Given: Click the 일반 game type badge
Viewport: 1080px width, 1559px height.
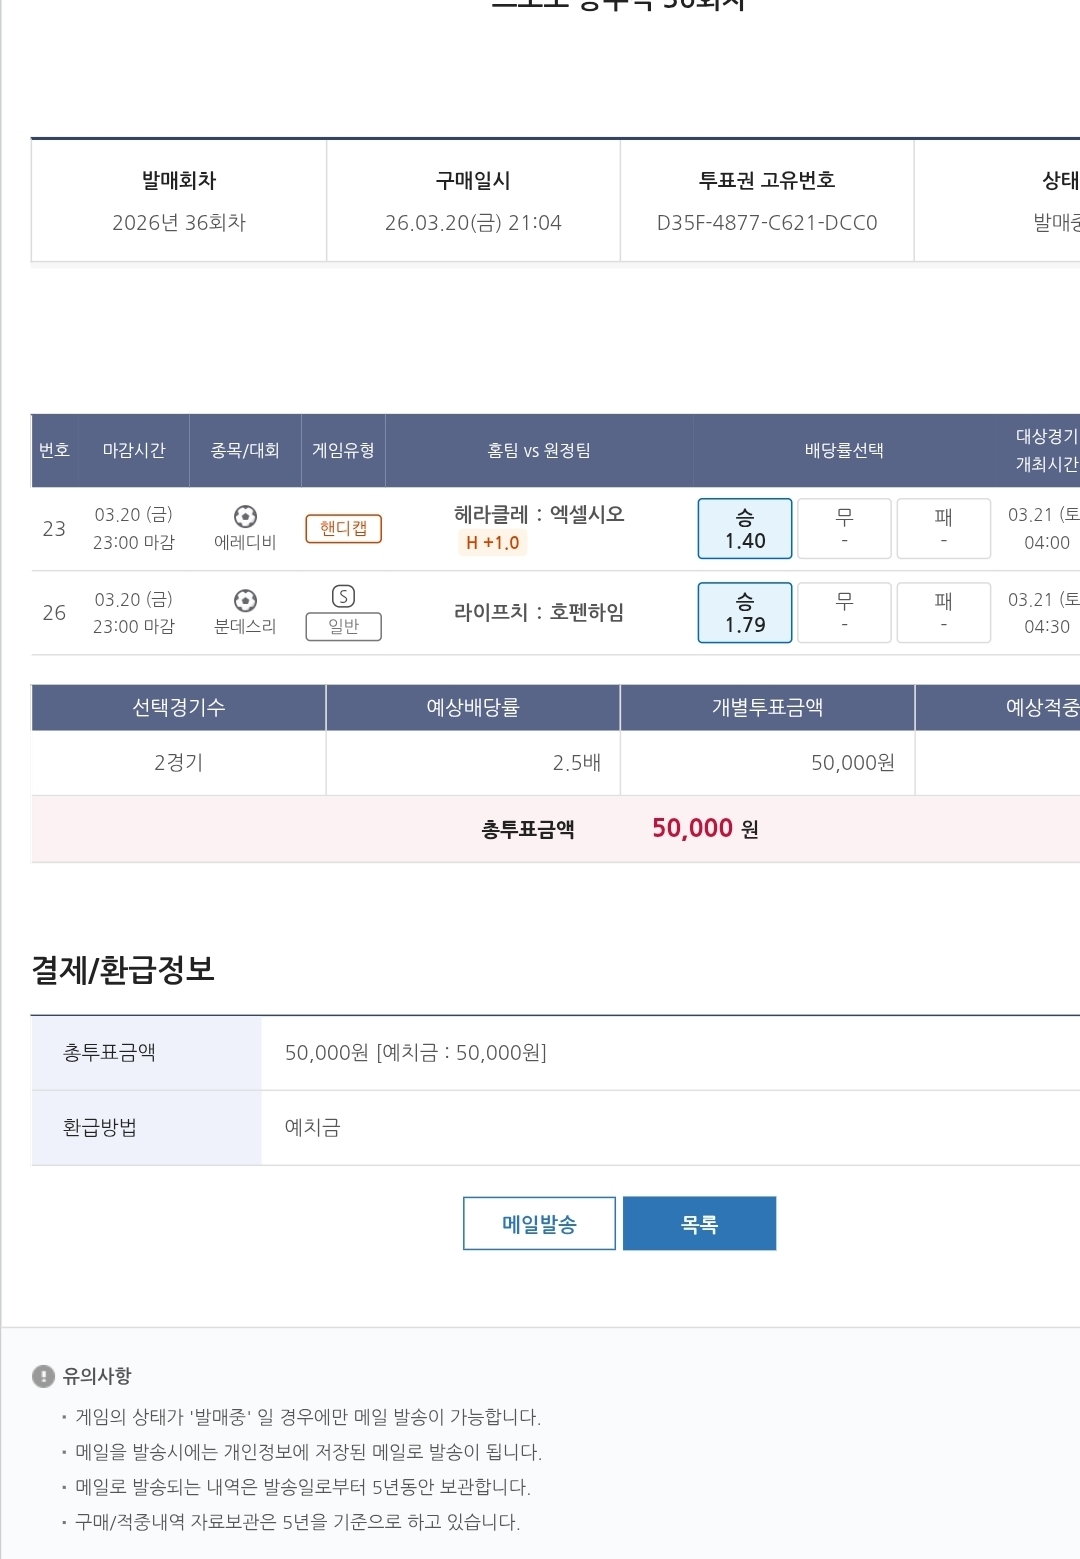Looking at the screenshot, I should 343,627.
